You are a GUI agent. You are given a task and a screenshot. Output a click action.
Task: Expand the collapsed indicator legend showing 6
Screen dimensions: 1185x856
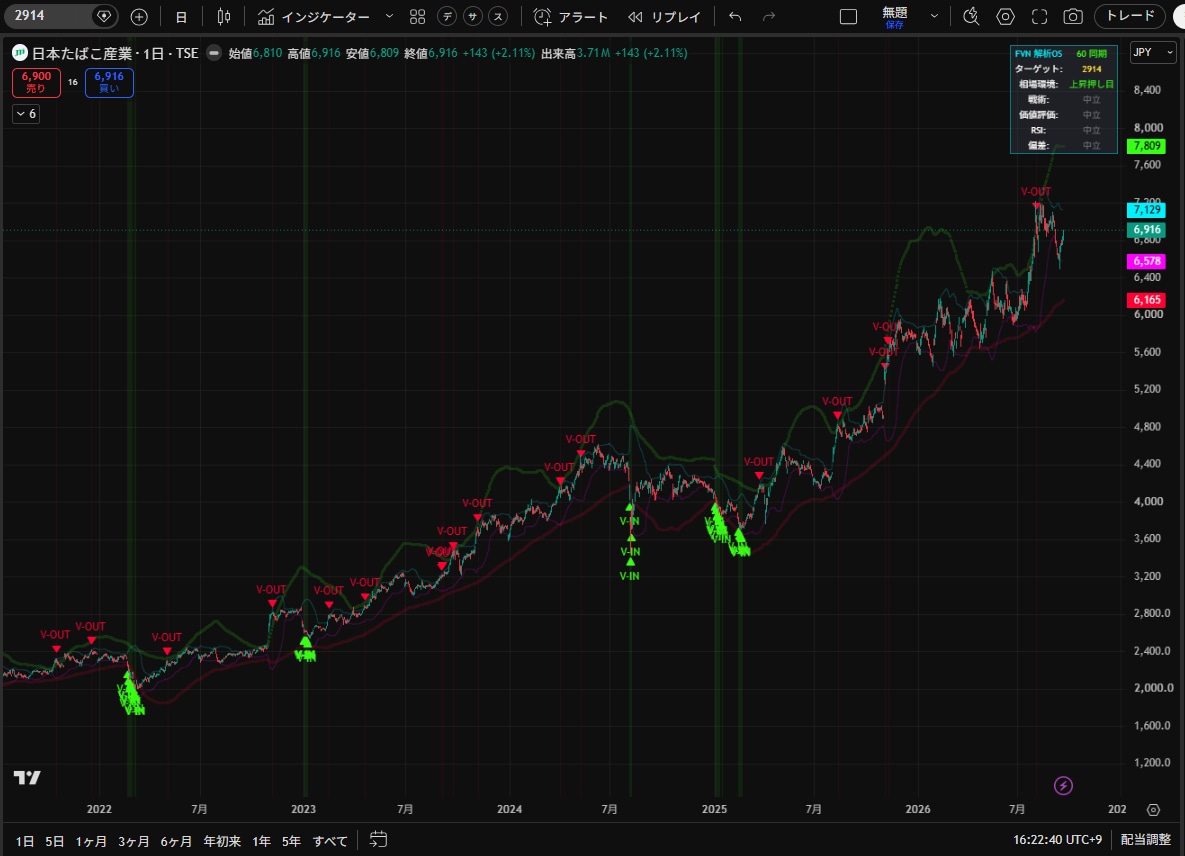tap(26, 113)
